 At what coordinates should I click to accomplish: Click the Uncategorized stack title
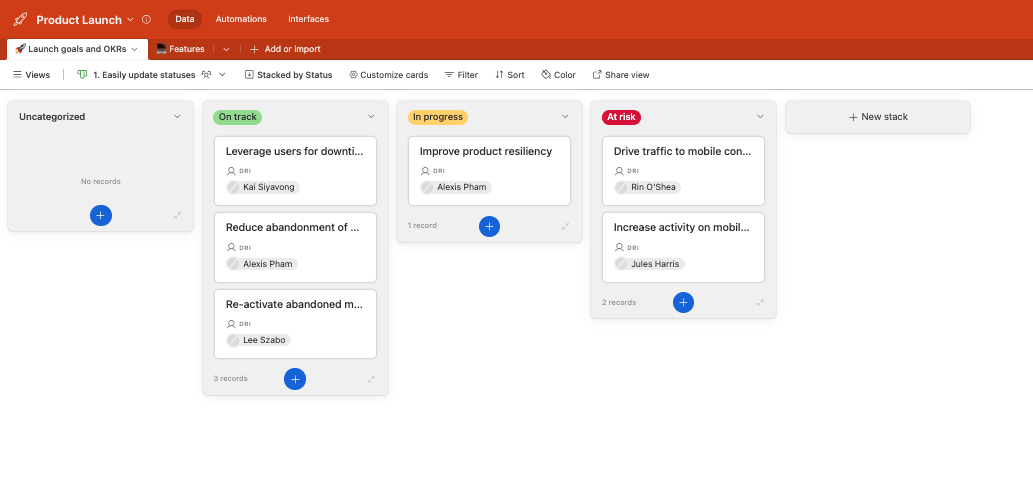[52, 117]
